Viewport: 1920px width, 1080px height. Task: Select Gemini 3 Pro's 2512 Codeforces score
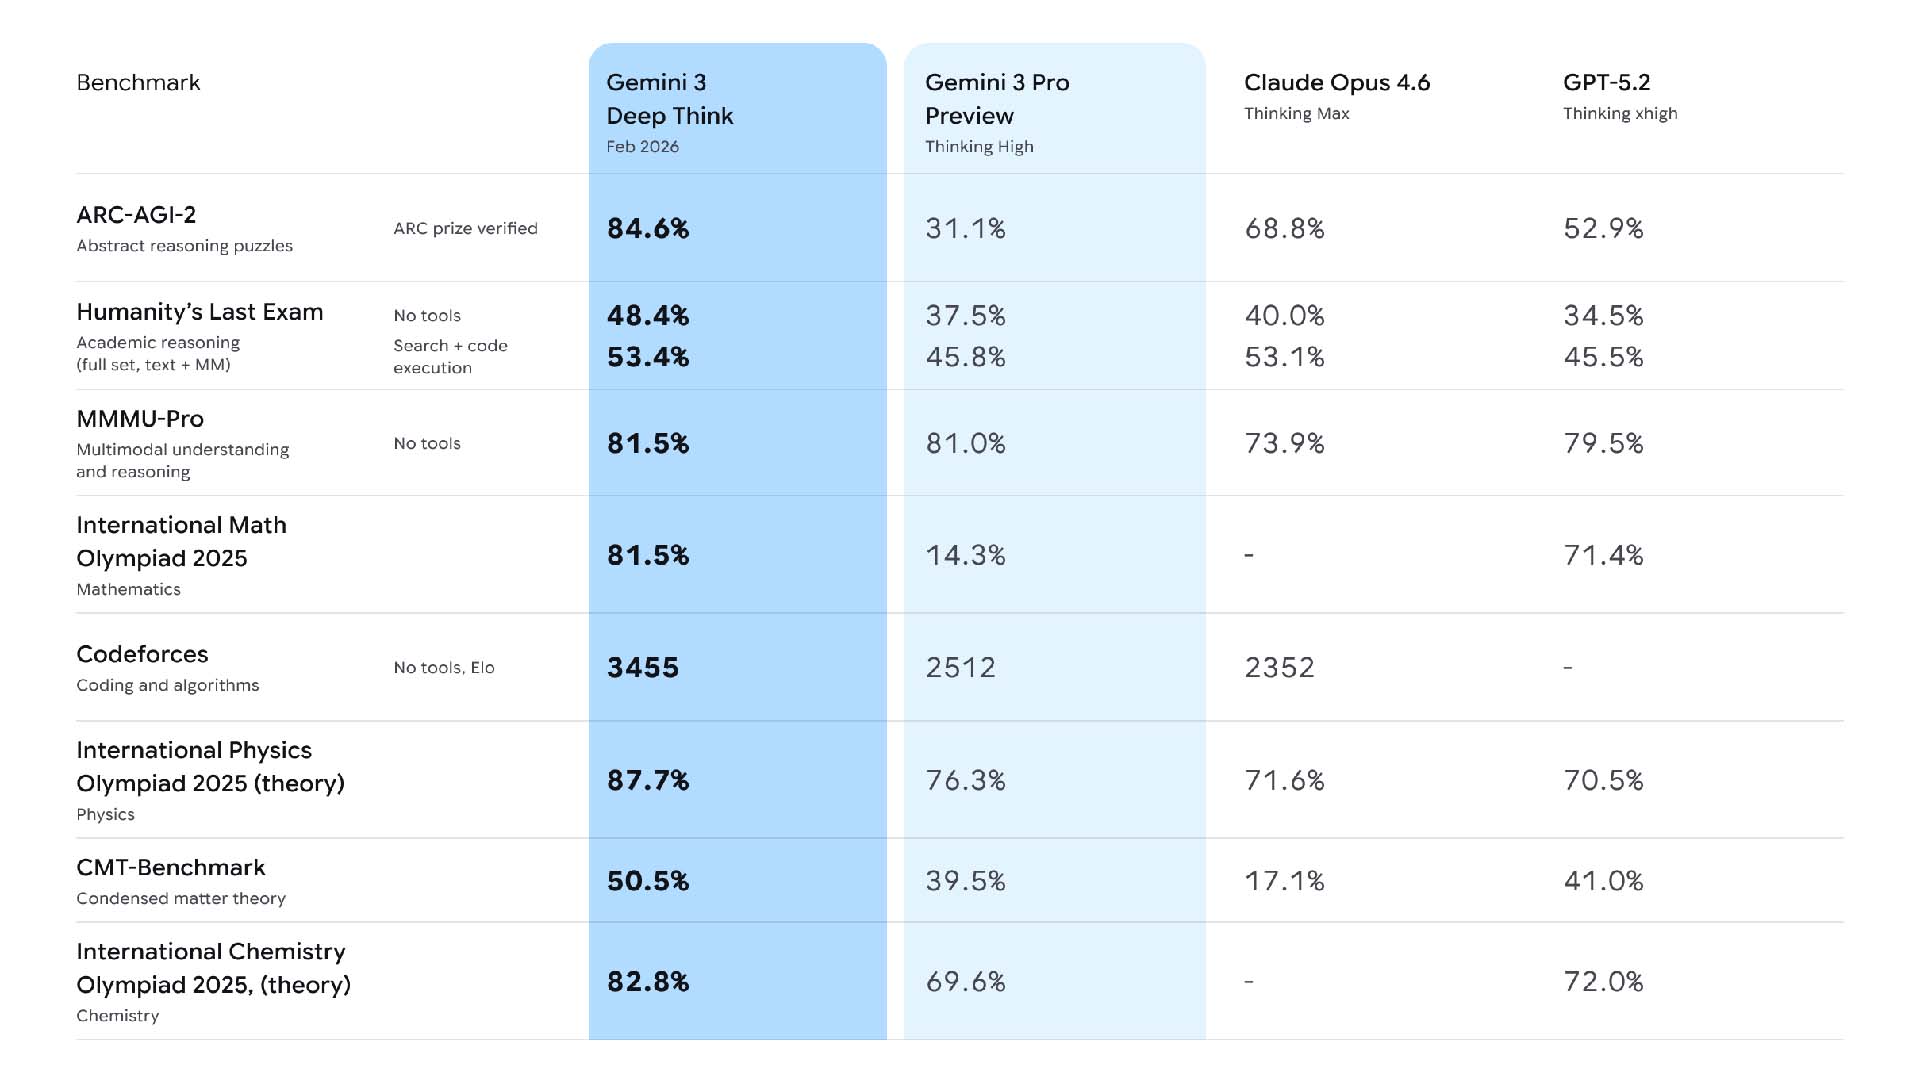click(x=960, y=668)
